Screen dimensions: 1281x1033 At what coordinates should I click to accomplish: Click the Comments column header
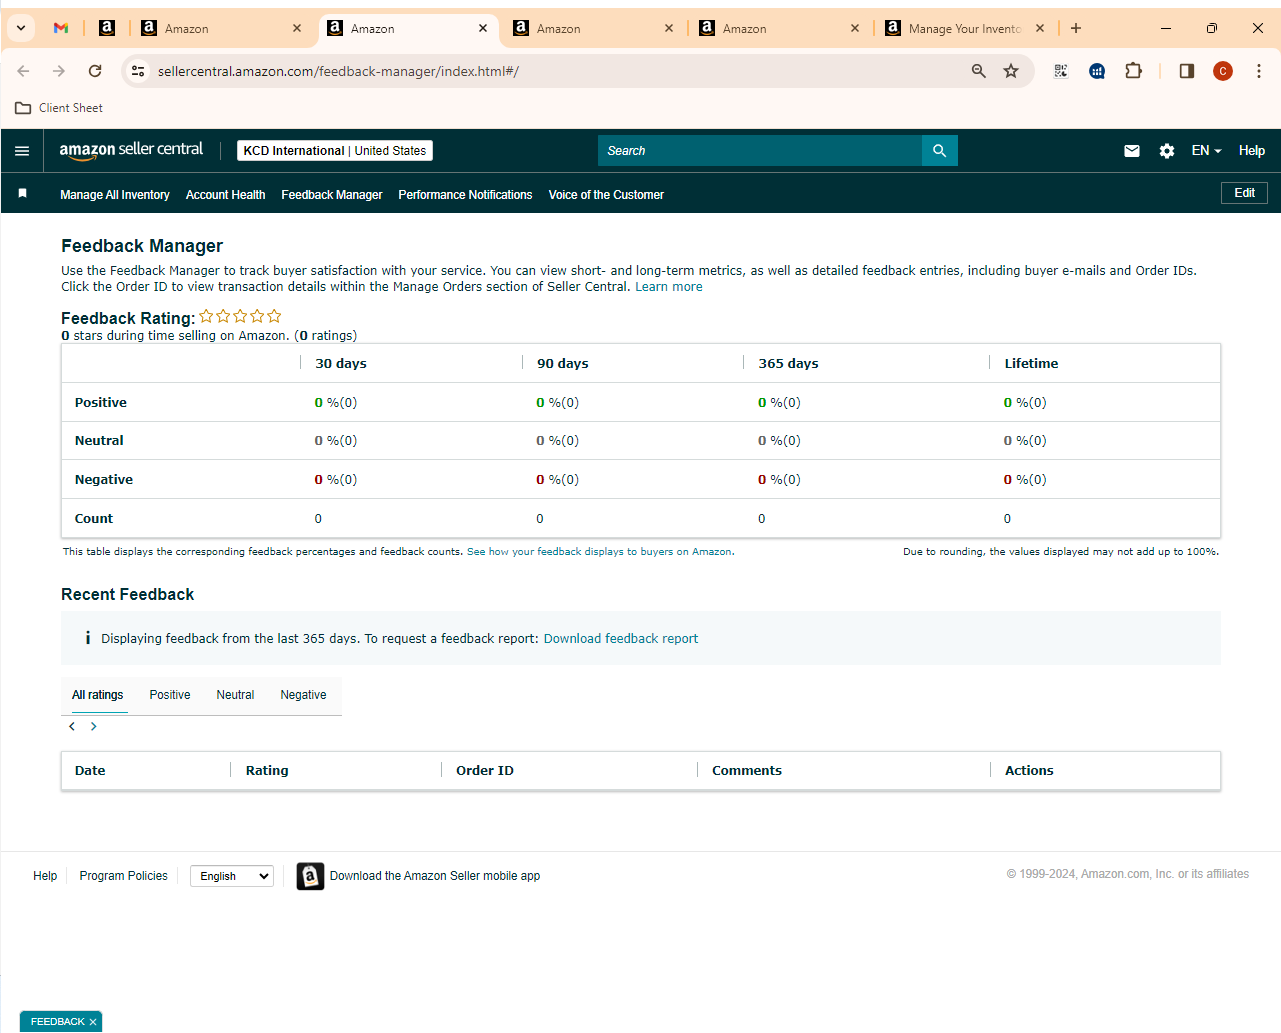[x=747, y=771]
